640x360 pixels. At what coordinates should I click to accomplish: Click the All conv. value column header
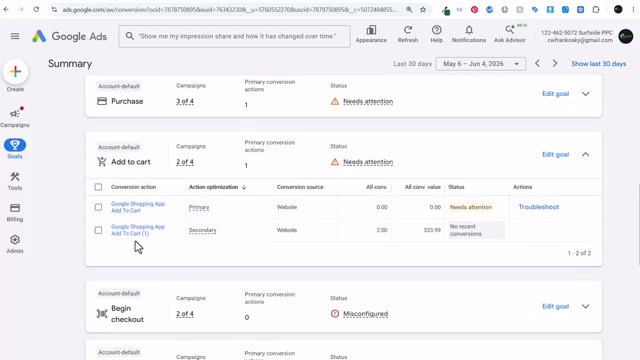point(422,187)
